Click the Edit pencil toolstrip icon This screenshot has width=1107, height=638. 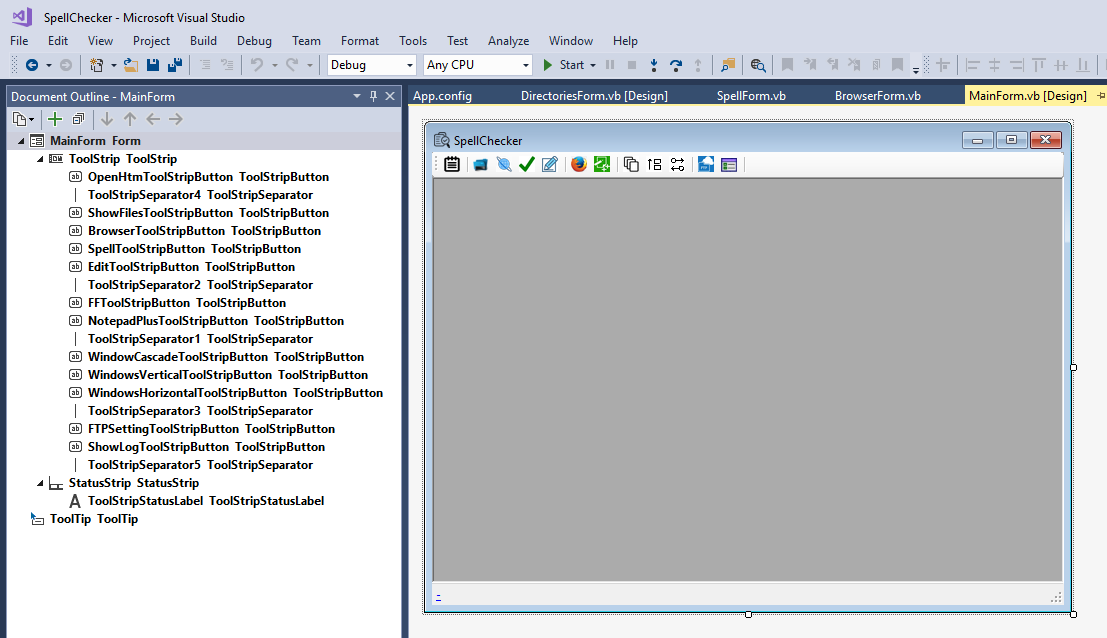tap(549, 164)
